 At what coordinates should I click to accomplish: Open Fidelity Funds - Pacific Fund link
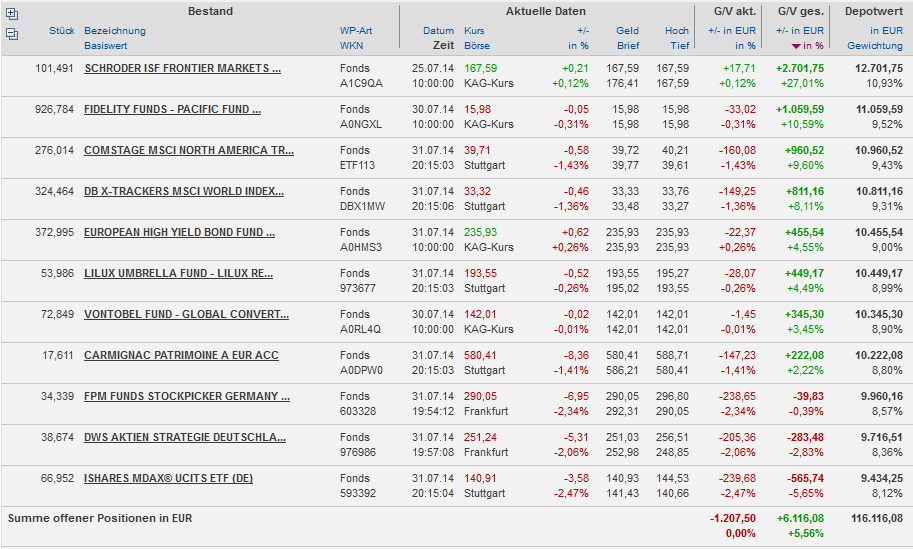pyautogui.click(x=172, y=109)
